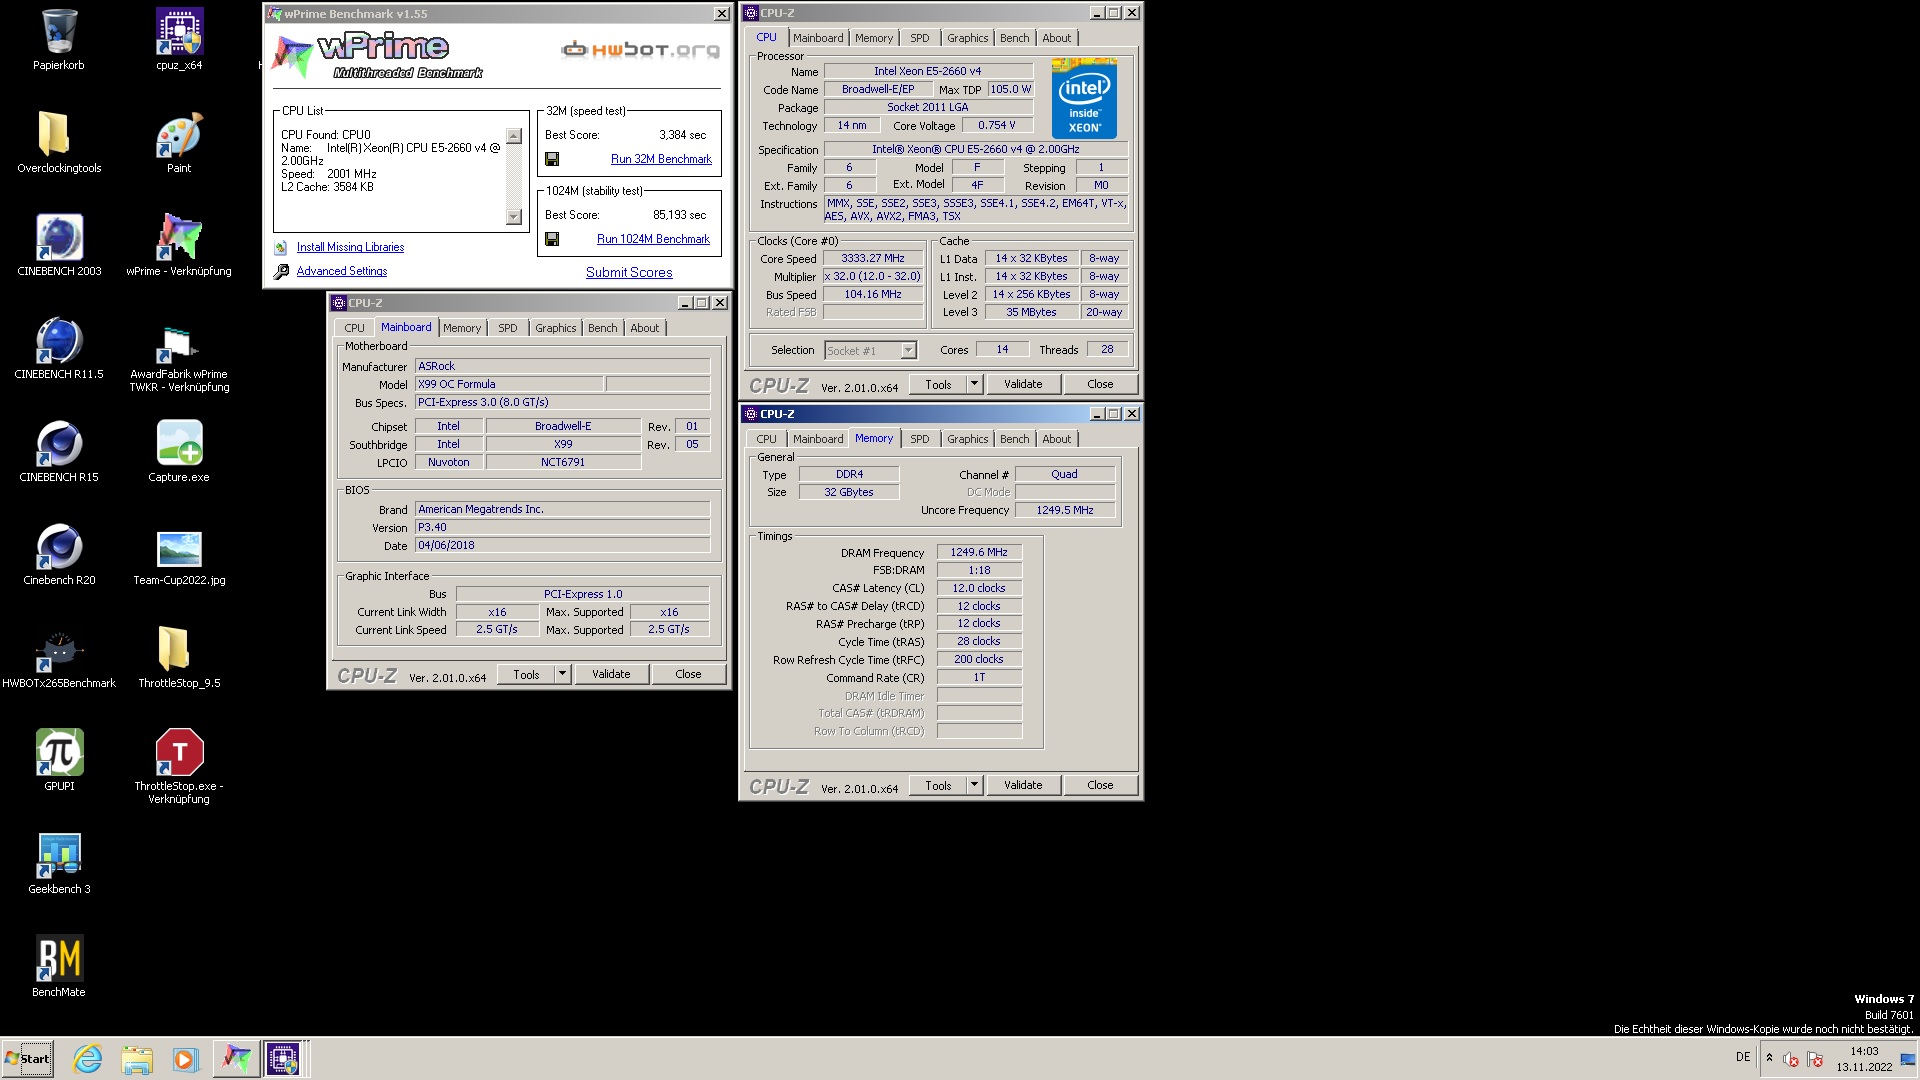Launch CINEBENCH R15 shortcut
This screenshot has width=1920, height=1080.
pos(59,452)
